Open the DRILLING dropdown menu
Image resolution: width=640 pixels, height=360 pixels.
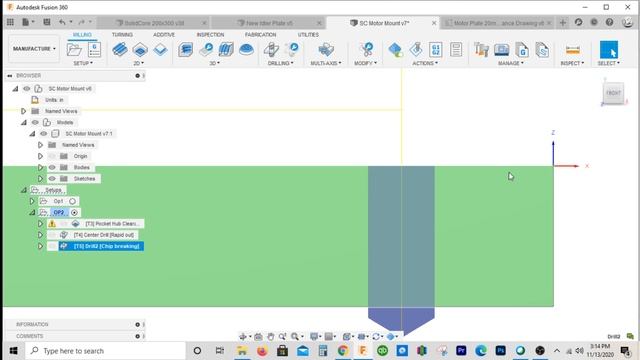pos(280,63)
